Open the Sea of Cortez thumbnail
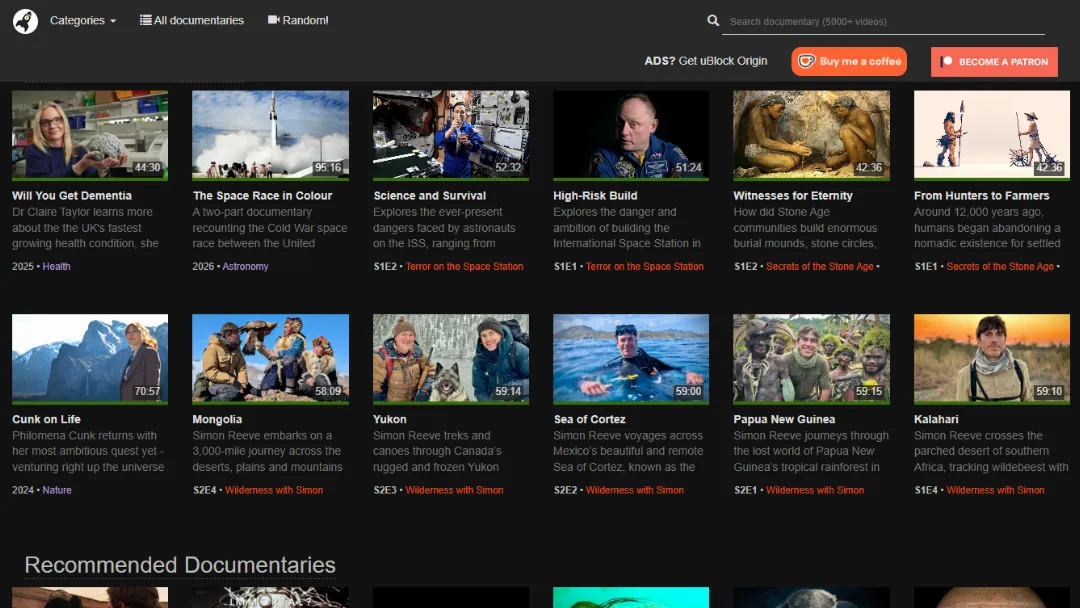1080x608 pixels. (x=631, y=359)
